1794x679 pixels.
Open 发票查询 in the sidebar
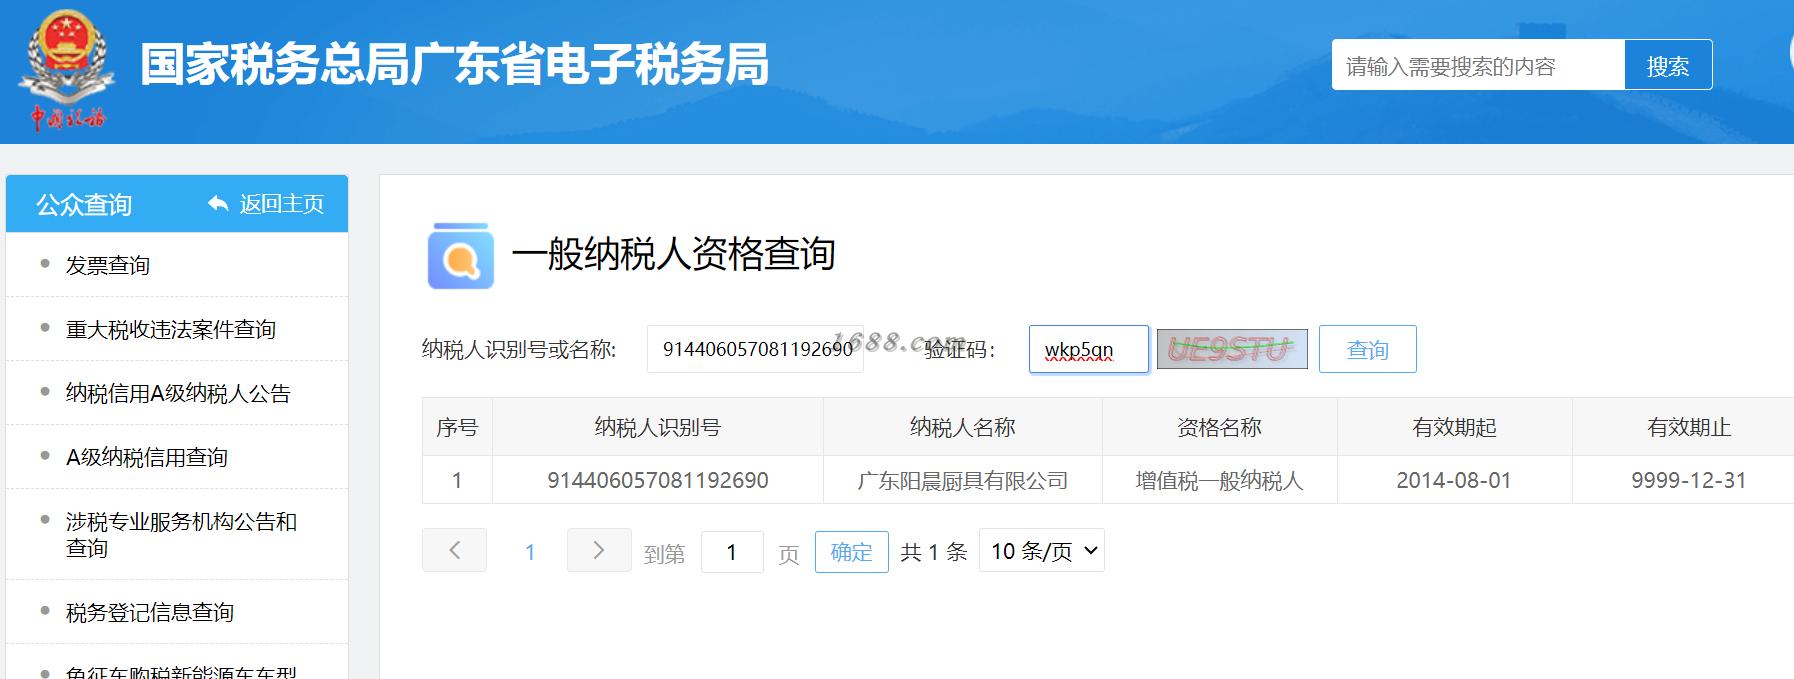point(108,265)
